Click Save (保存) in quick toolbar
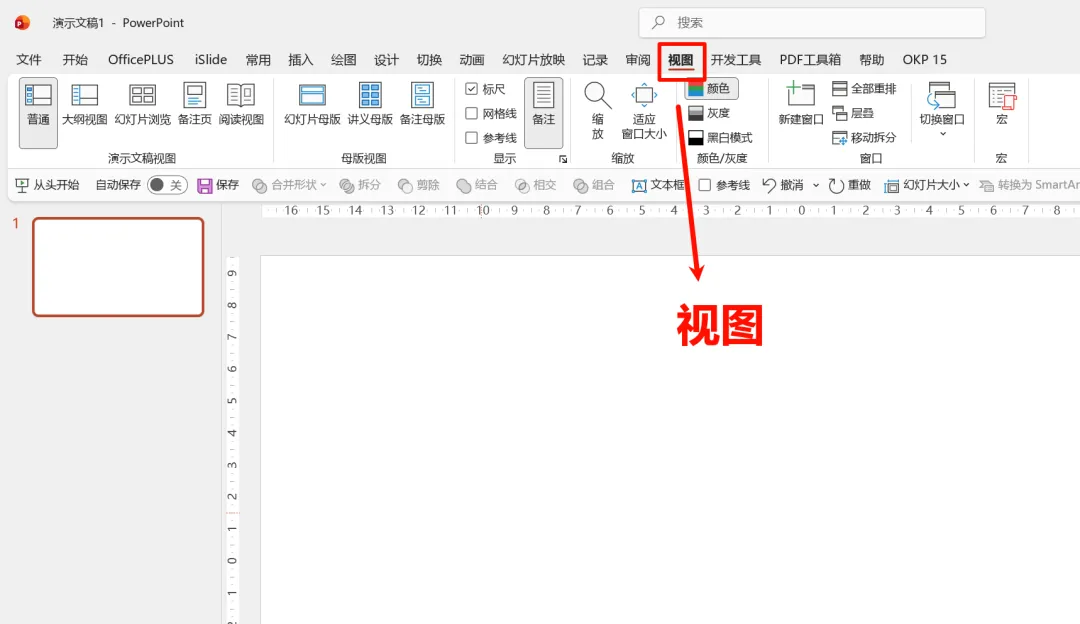Image resolution: width=1080 pixels, height=624 pixels. coord(218,185)
